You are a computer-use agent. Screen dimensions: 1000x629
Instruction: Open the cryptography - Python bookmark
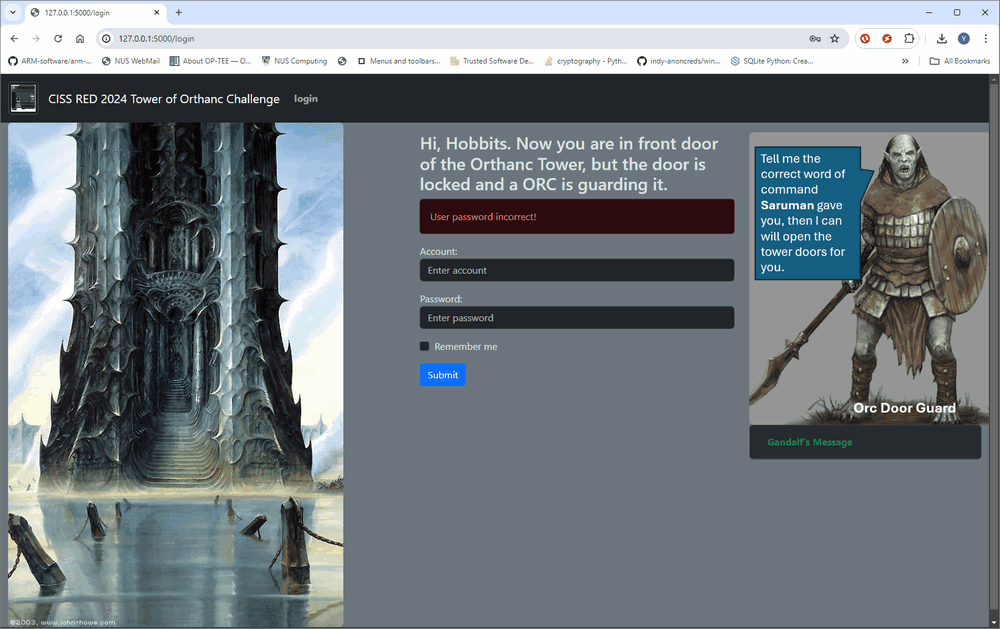point(585,61)
